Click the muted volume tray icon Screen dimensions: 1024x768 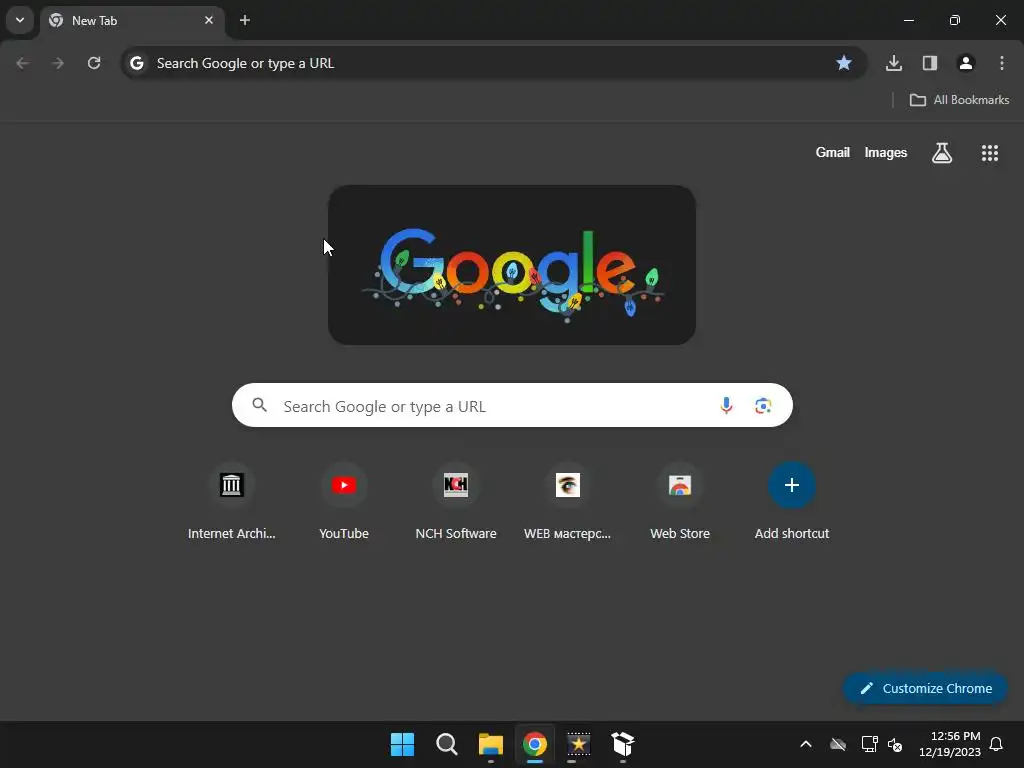(895, 744)
